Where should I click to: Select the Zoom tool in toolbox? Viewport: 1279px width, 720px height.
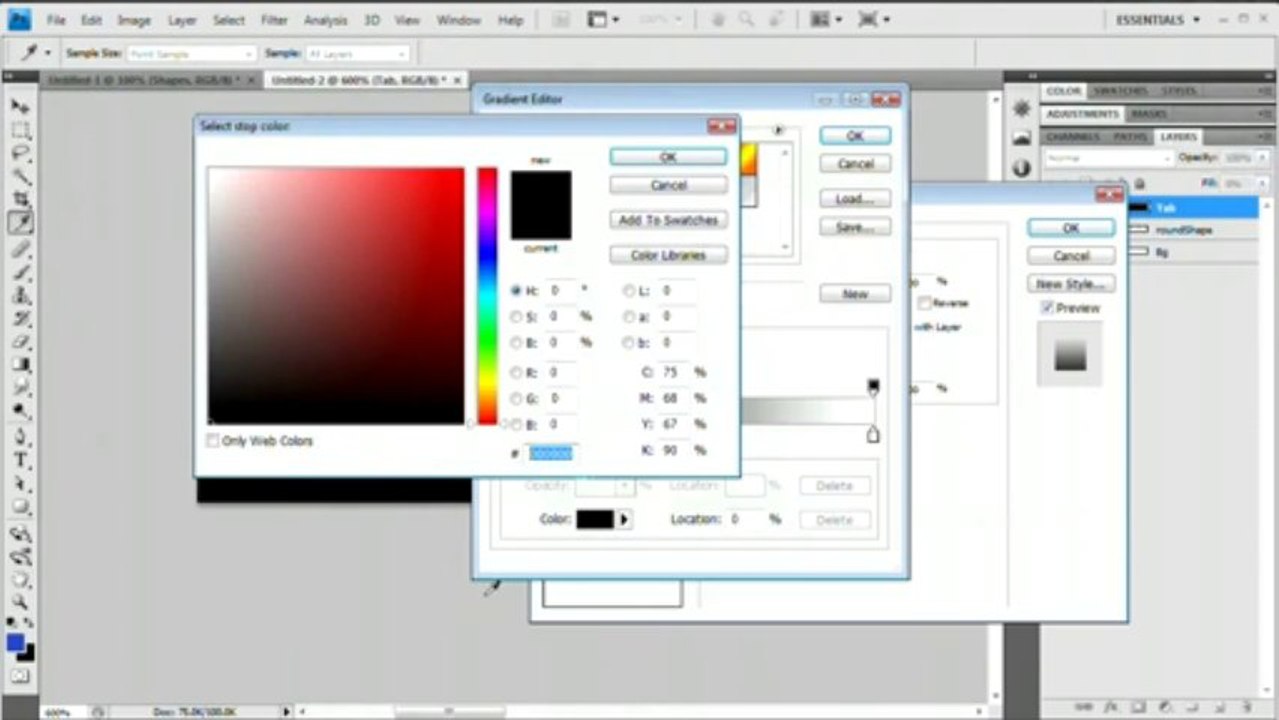click(x=20, y=603)
